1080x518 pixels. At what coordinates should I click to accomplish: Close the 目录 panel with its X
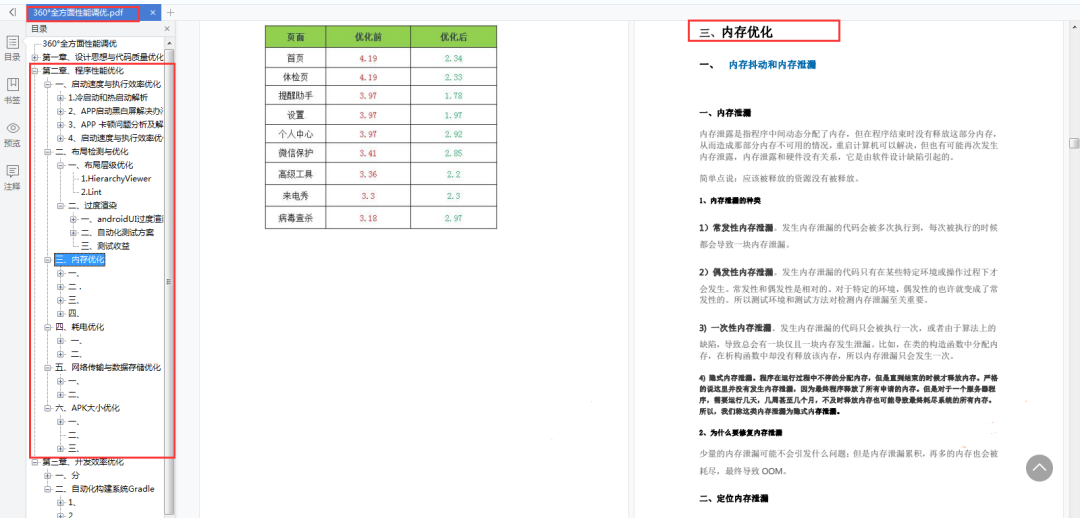coord(167,29)
